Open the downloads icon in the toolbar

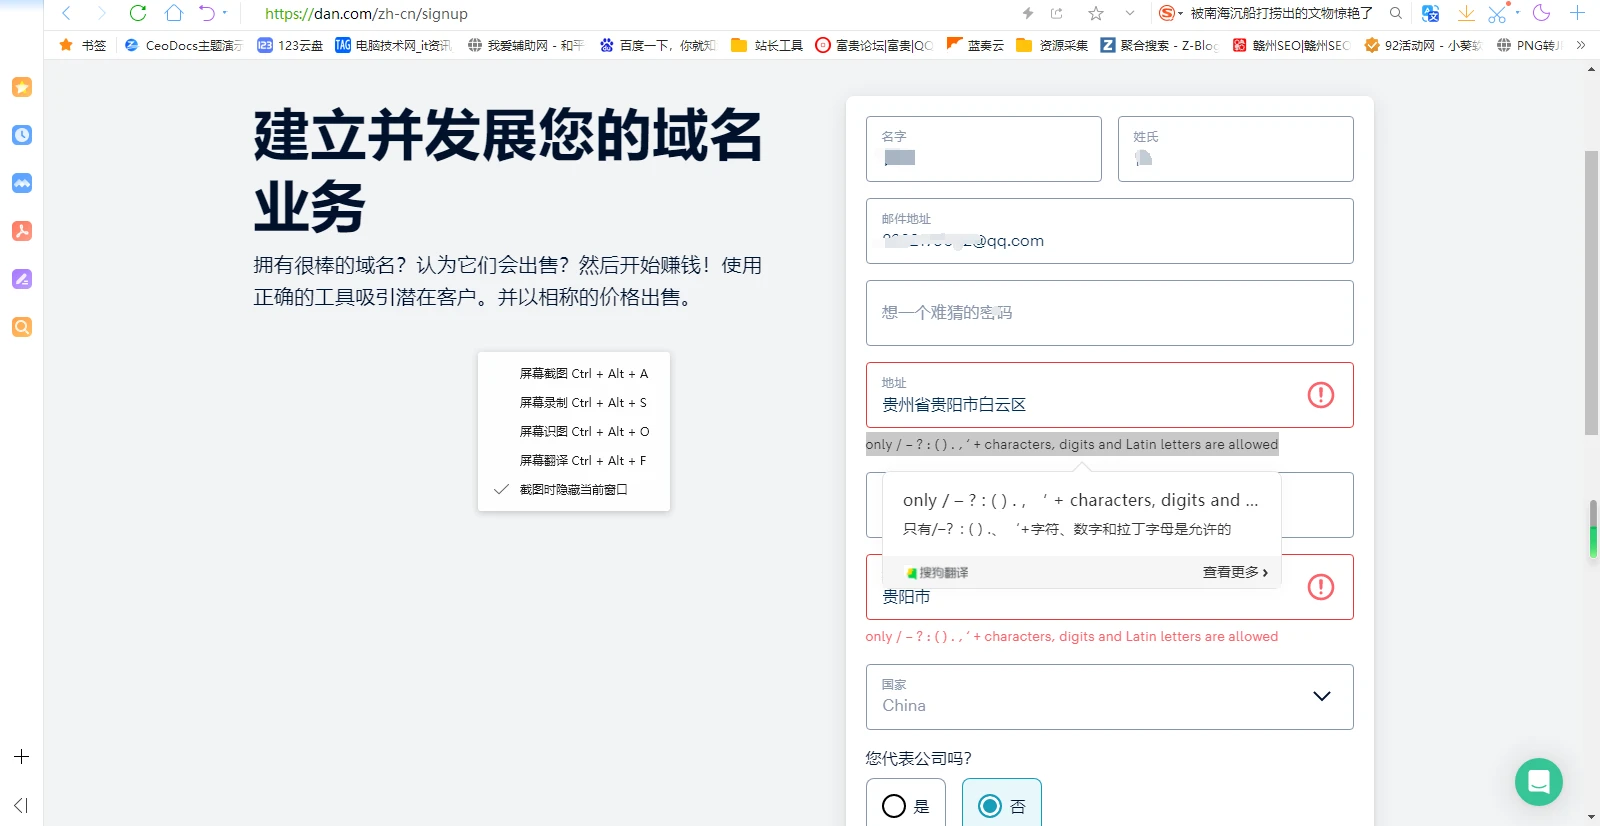(x=1466, y=13)
